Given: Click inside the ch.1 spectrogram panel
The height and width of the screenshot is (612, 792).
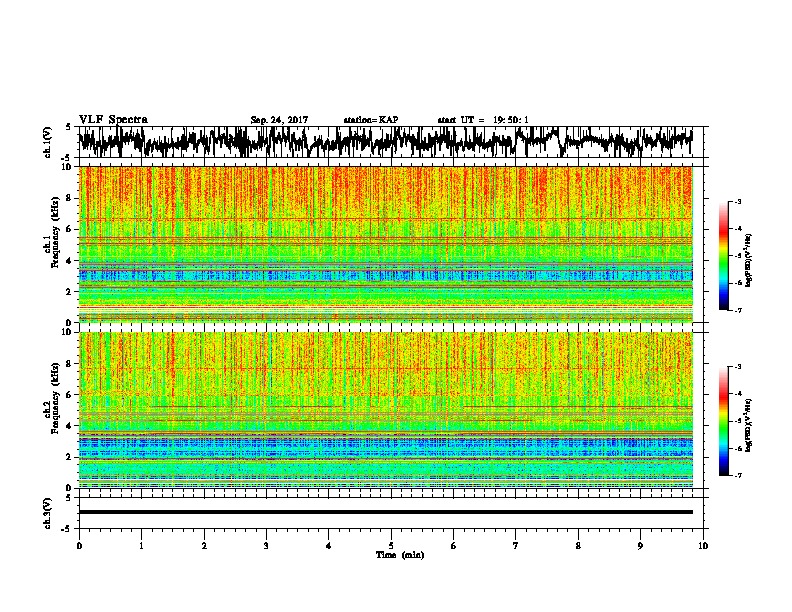Looking at the screenshot, I should pos(386,244).
